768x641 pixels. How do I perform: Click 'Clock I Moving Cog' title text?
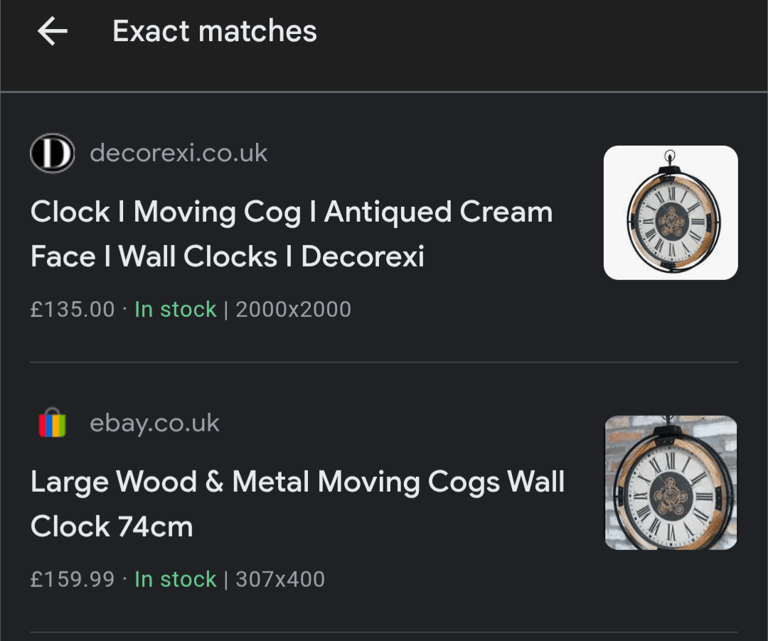point(166,212)
